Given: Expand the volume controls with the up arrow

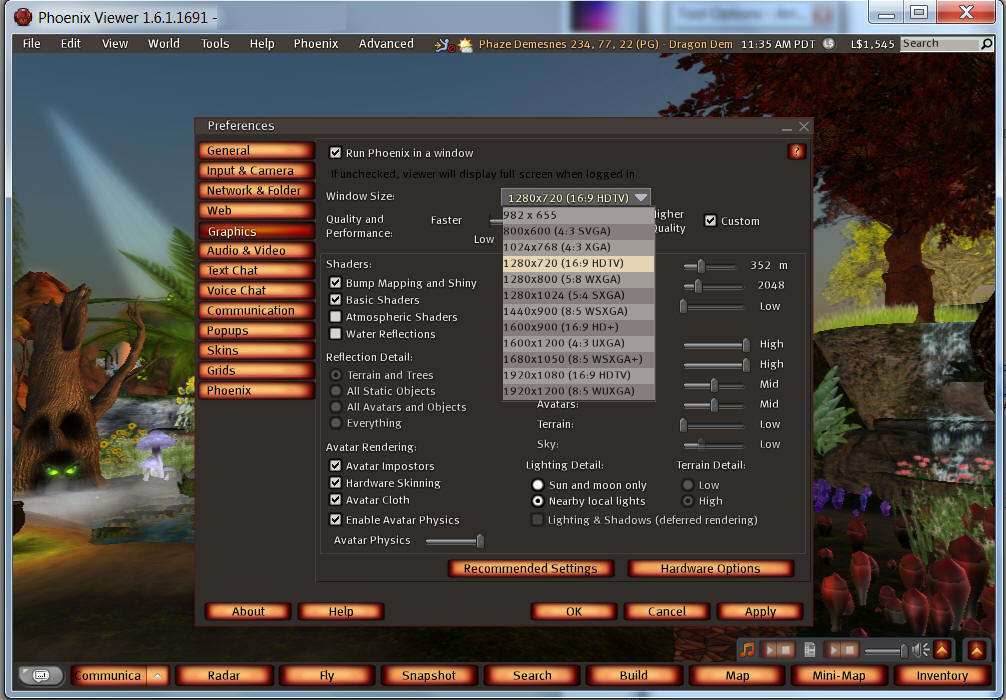Looking at the screenshot, I should click(942, 650).
